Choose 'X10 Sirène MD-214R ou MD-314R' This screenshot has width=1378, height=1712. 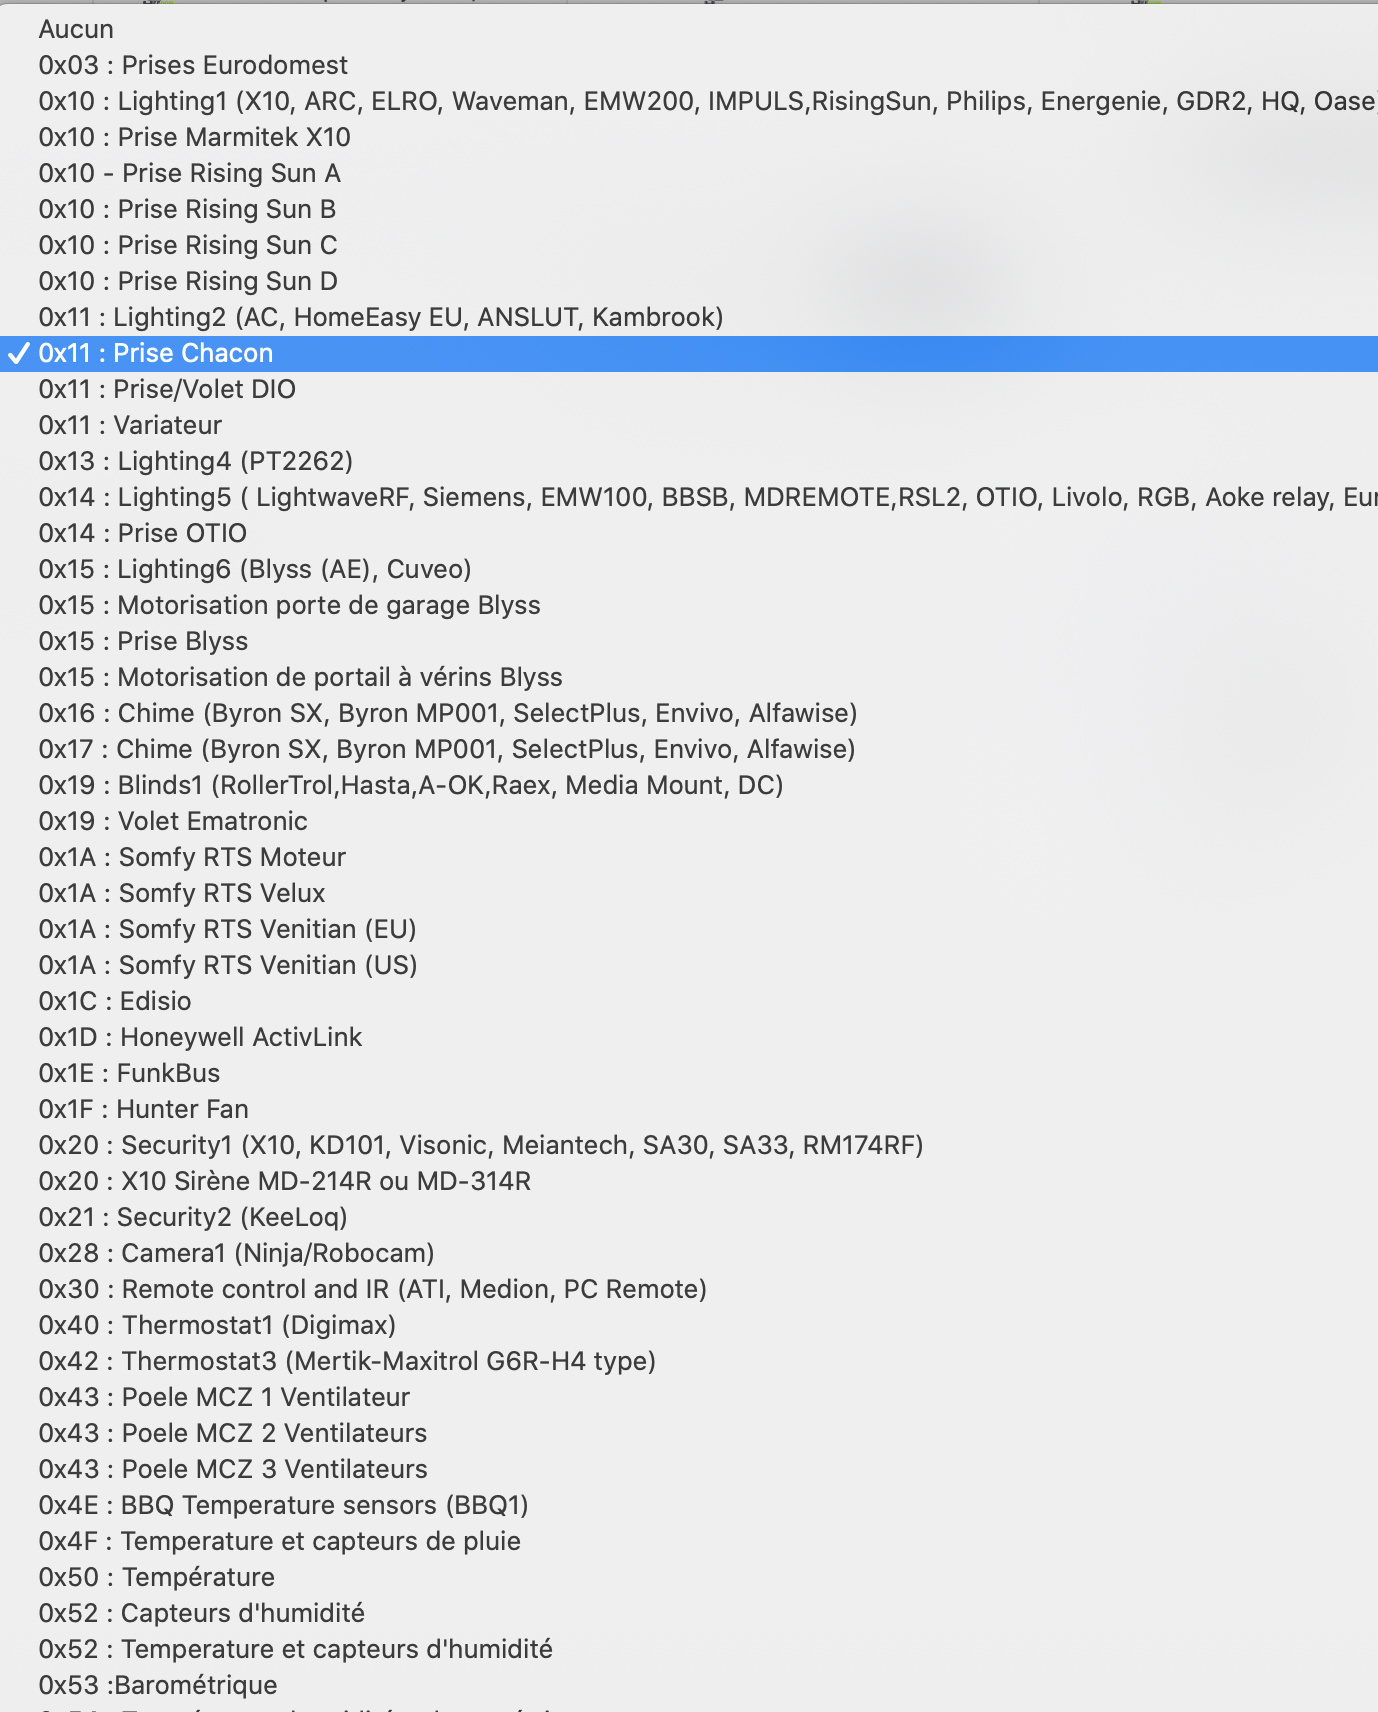[x=689, y=1181]
